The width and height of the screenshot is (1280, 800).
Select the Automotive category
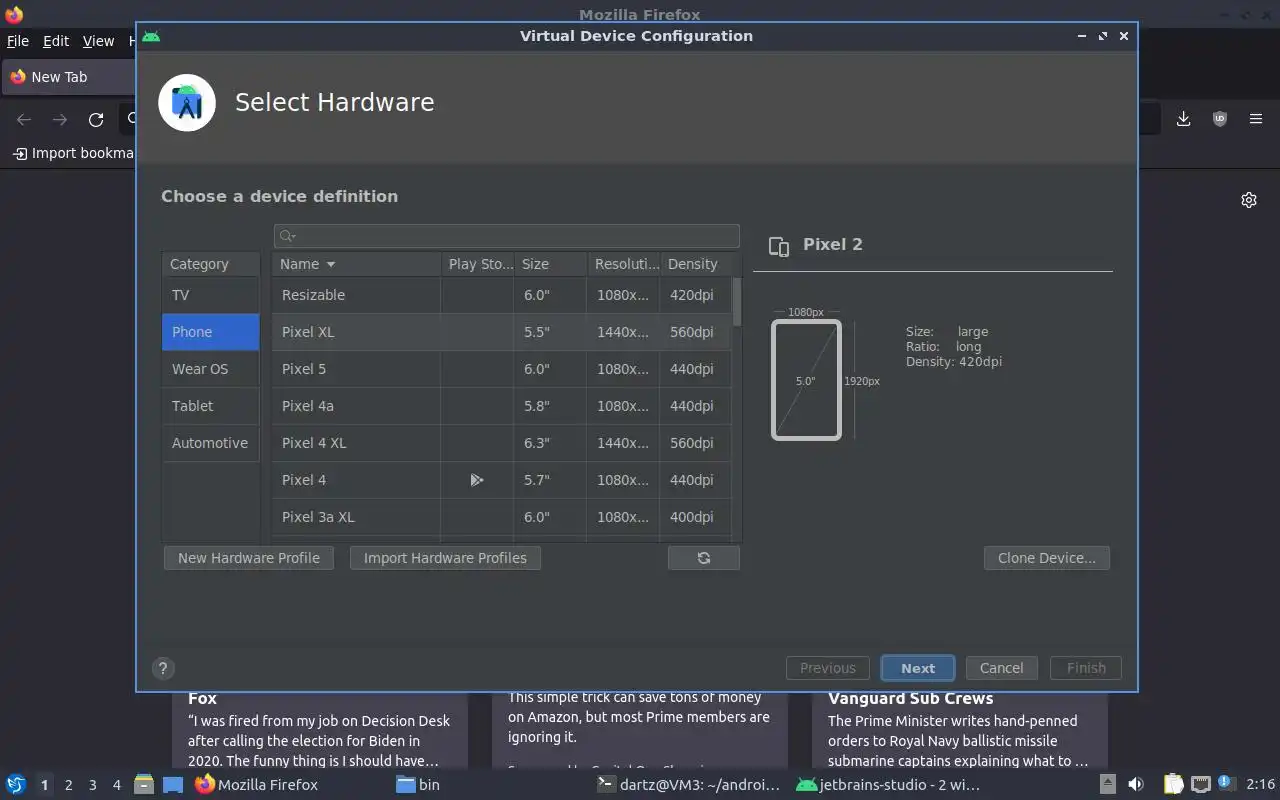point(211,443)
